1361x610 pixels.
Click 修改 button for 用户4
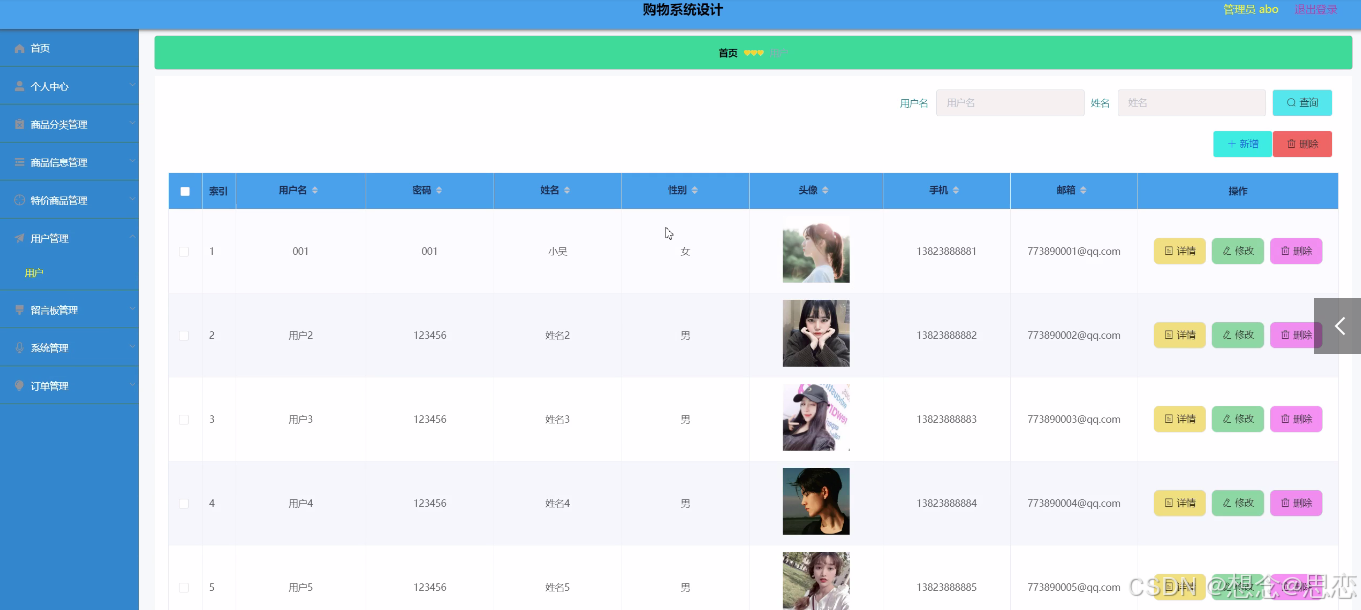pyautogui.click(x=1238, y=503)
